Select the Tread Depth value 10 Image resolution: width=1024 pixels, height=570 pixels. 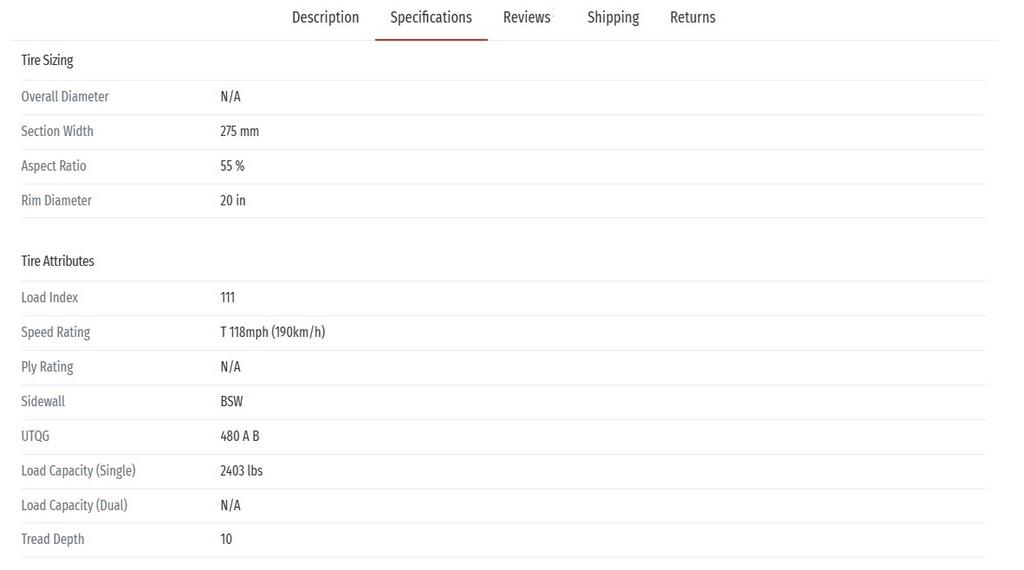tap(226, 539)
